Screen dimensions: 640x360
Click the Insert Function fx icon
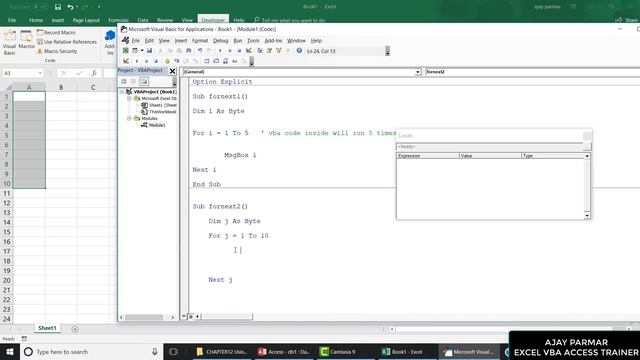[x=94, y=73]
